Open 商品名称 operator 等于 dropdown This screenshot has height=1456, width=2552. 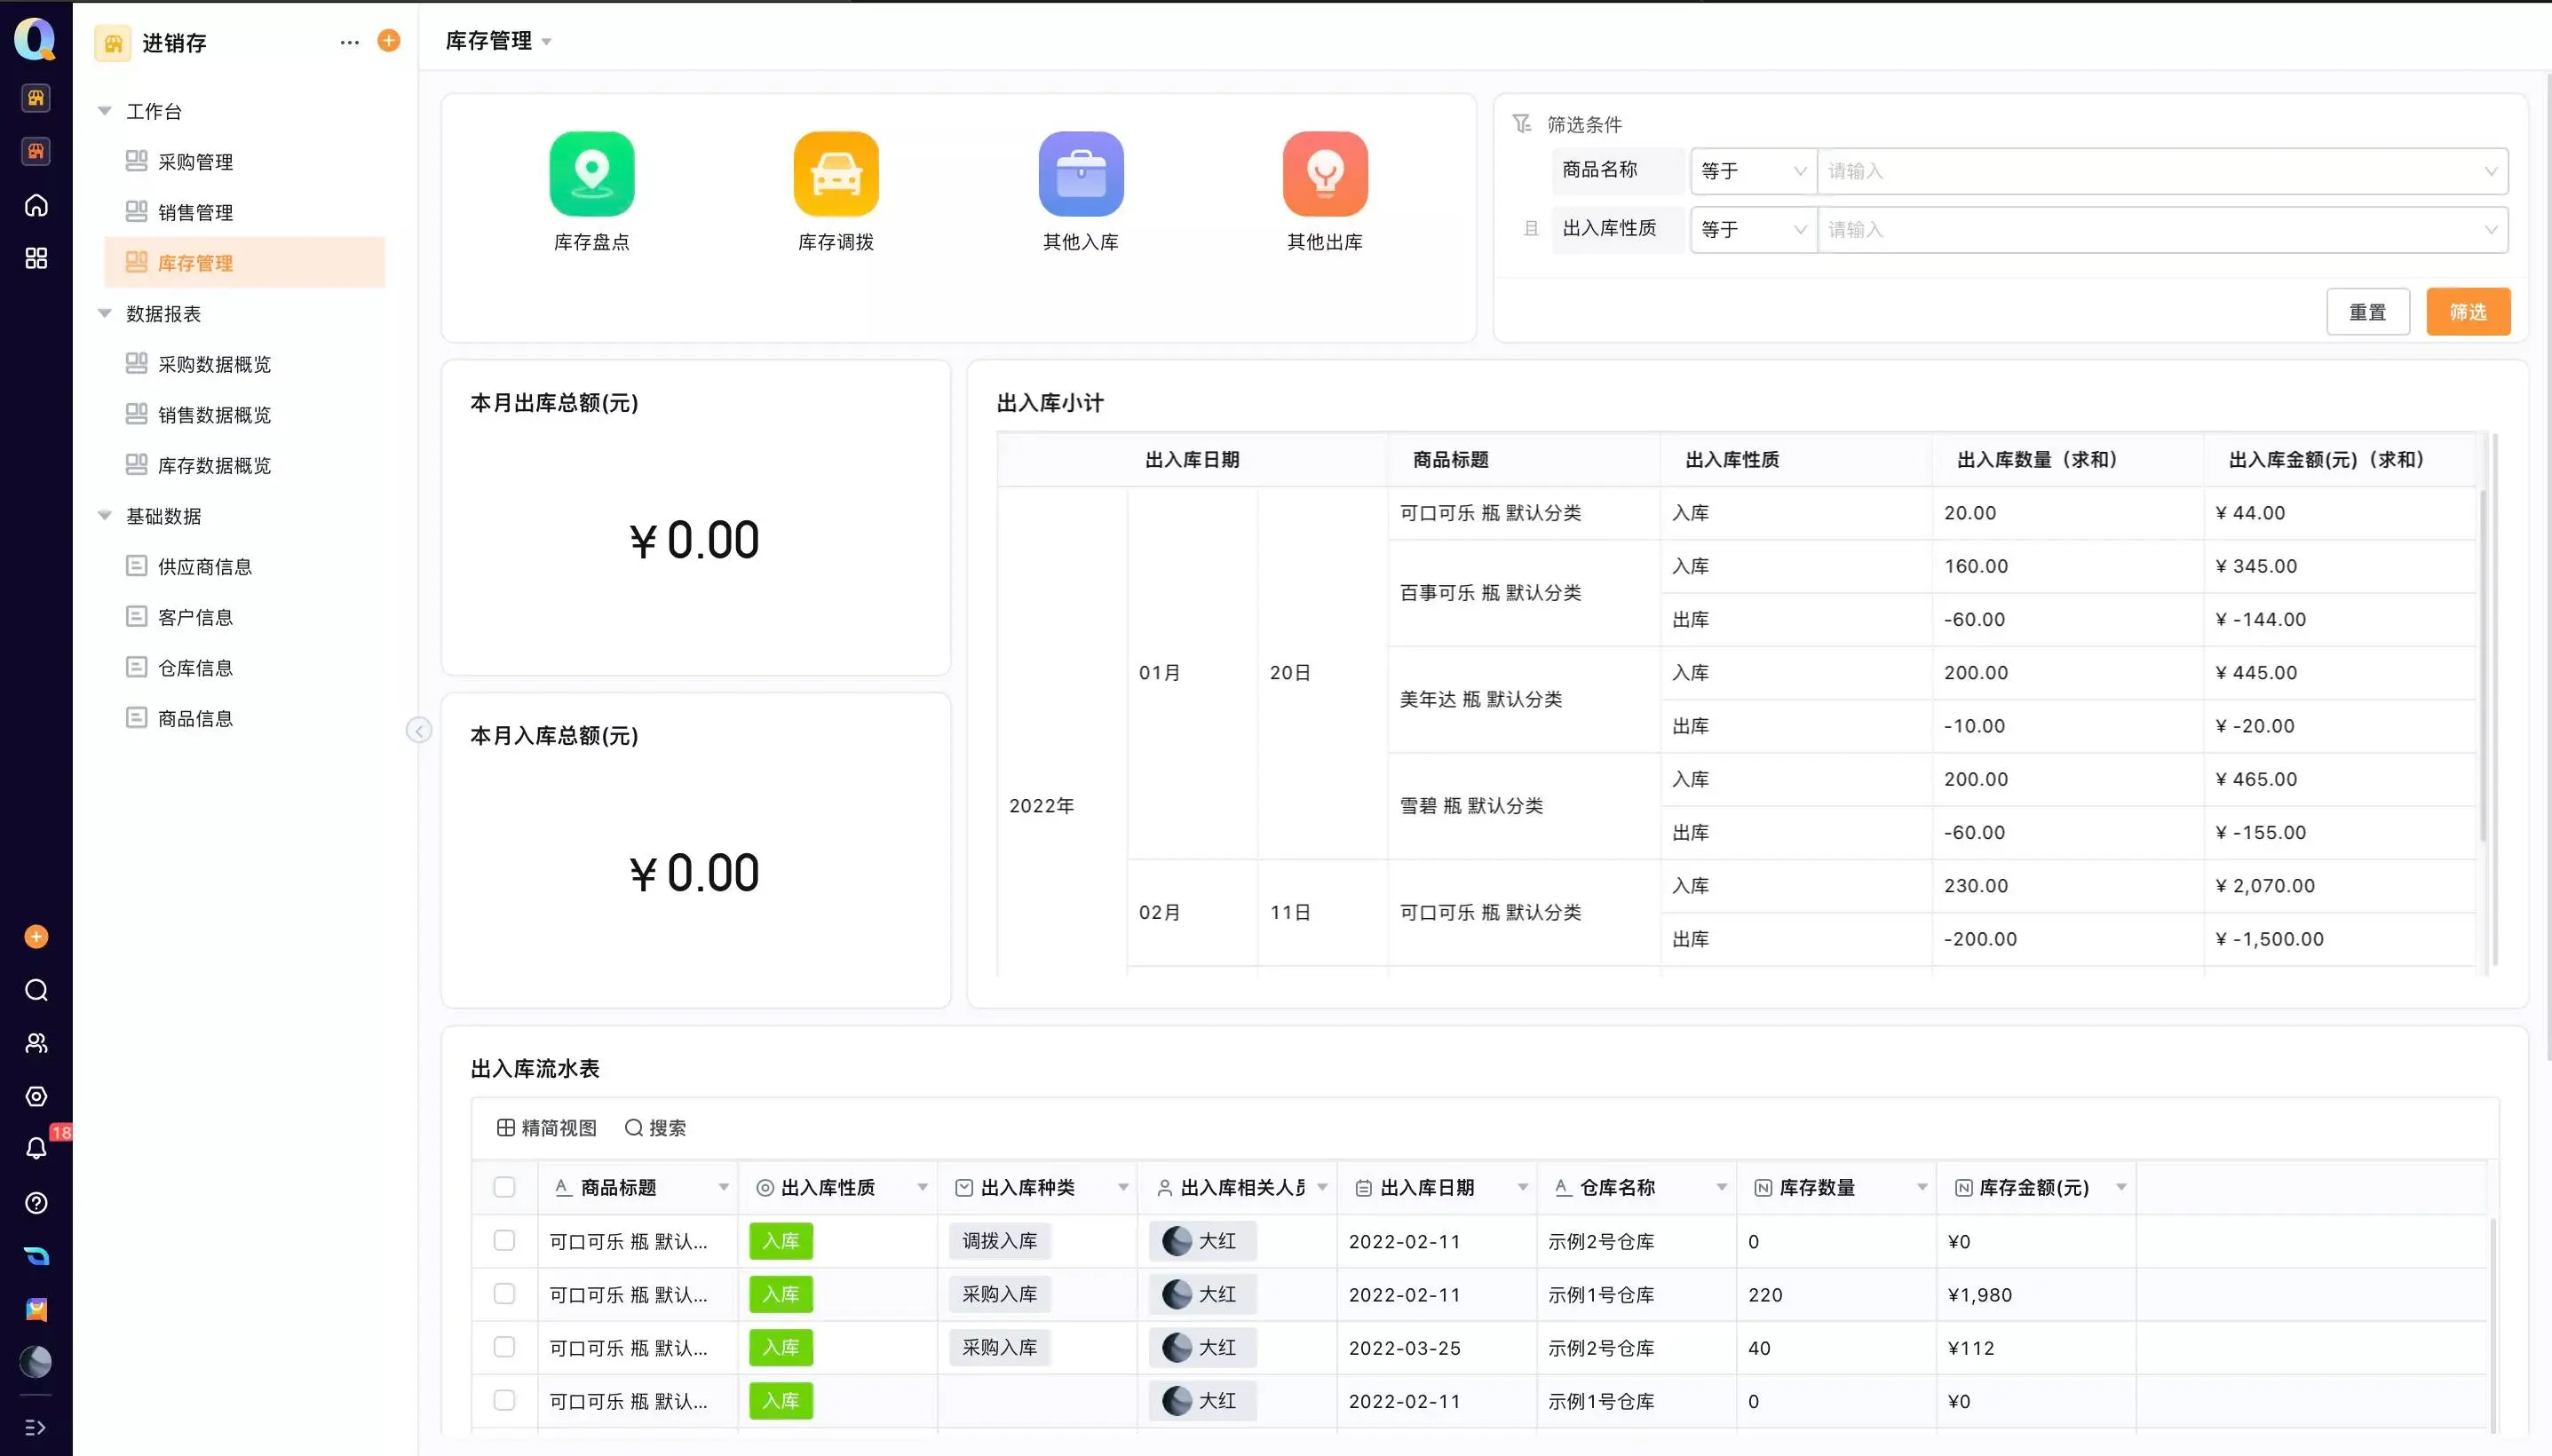click(x=1753, y=171)
